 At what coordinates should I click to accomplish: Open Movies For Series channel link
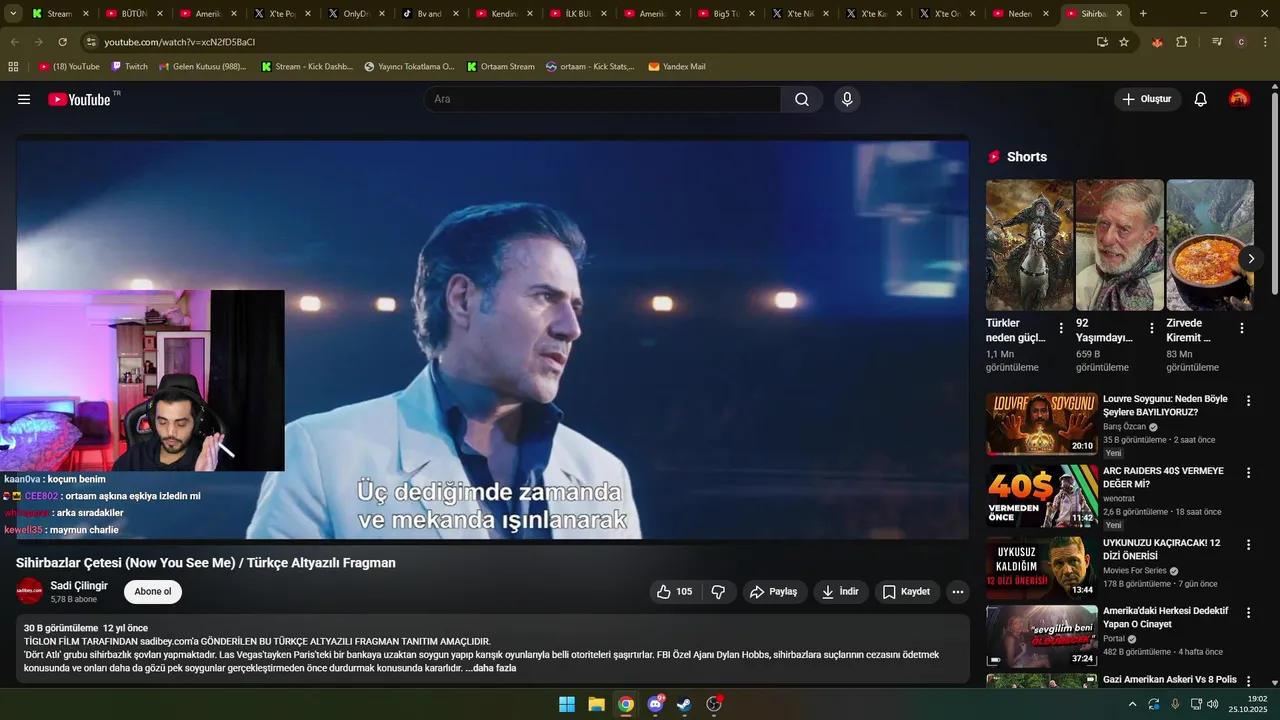pyautogui.click(x=1135, y=570)
